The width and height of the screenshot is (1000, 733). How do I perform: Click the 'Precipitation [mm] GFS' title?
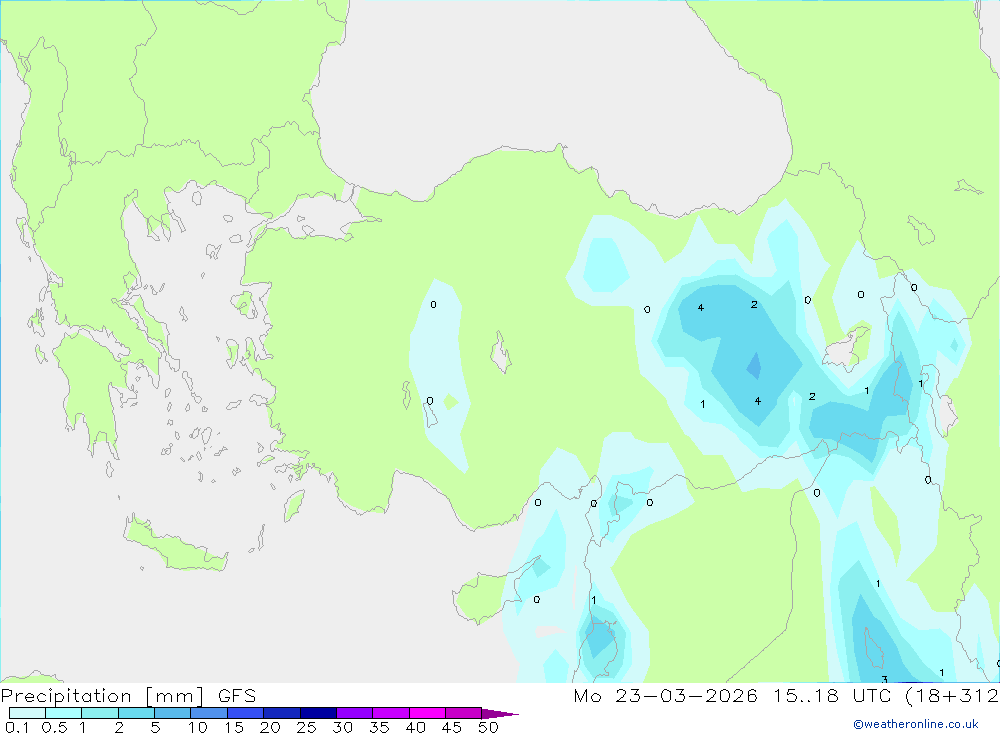pos(128,696)
